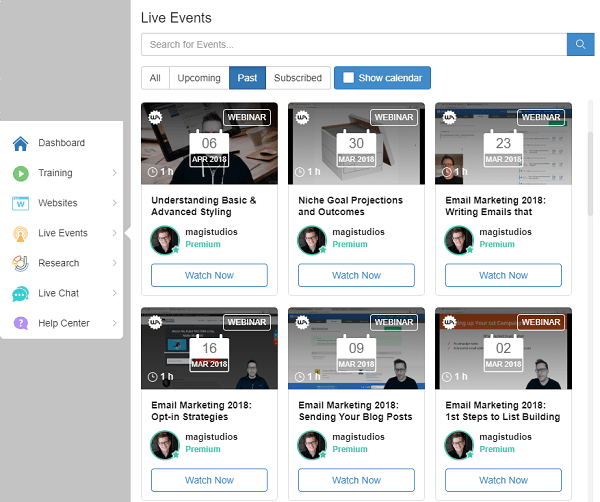Image resolution: width=600 pixels, height=502 pixels.
Task: Watch Now for Niche Goal Projections
Action: tap(356, 275)
